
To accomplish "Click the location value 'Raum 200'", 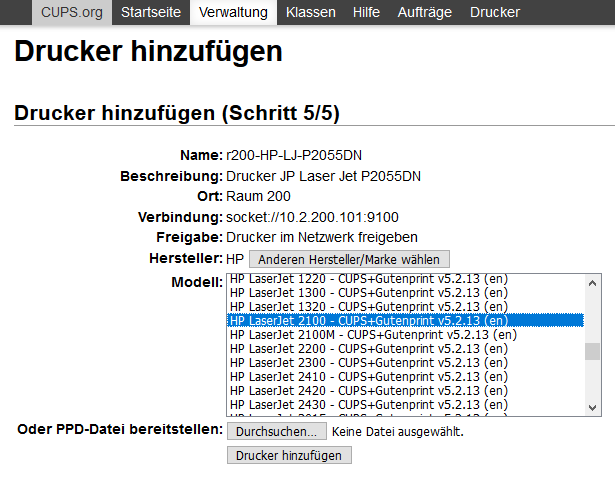I will [x=258, y=196].
